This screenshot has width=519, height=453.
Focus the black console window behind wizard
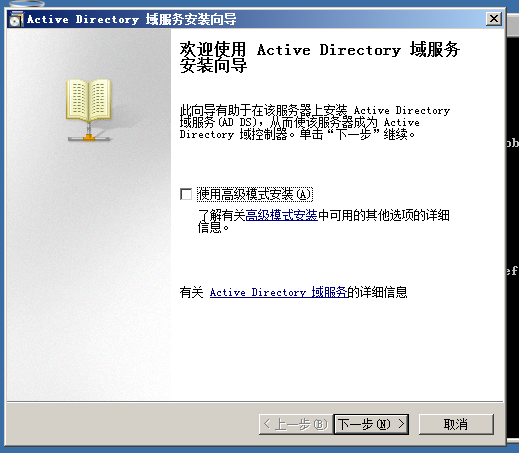[513, 207]
